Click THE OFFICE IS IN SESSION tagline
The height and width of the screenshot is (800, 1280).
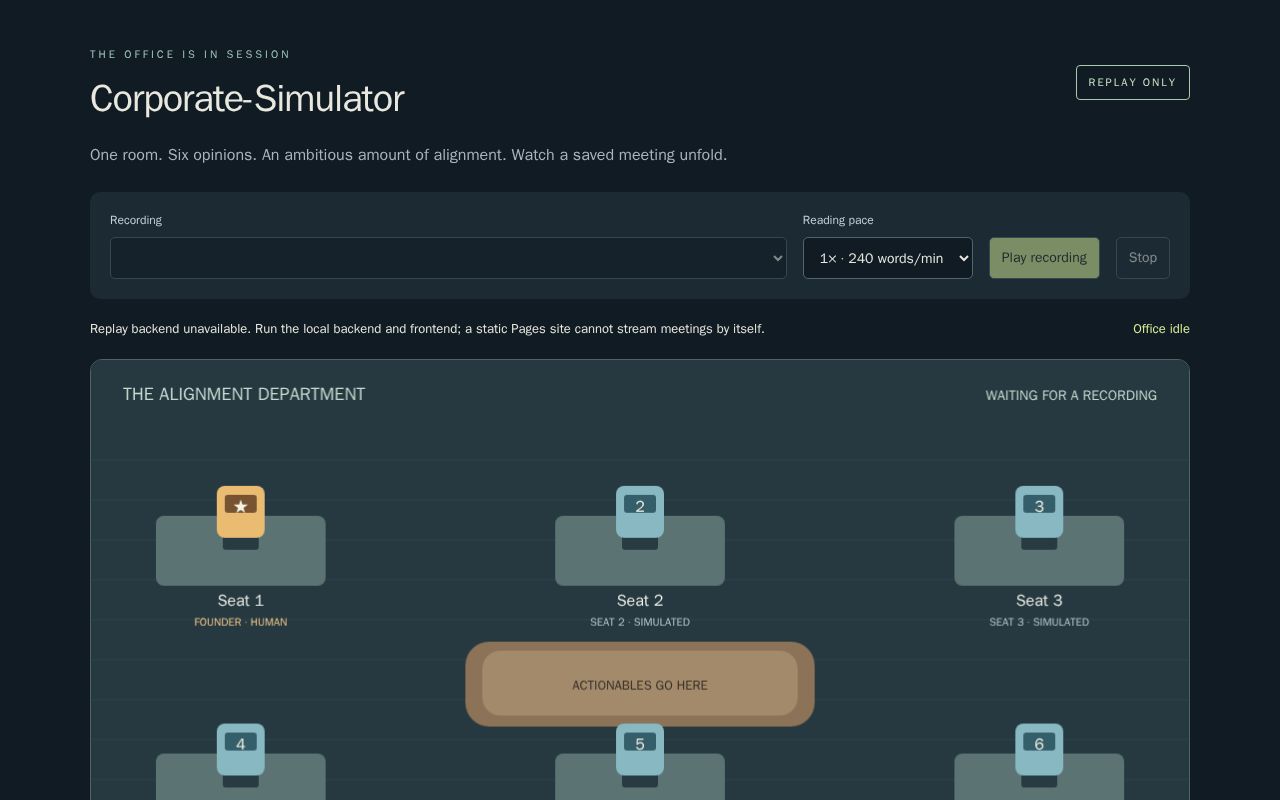(190, 54)
